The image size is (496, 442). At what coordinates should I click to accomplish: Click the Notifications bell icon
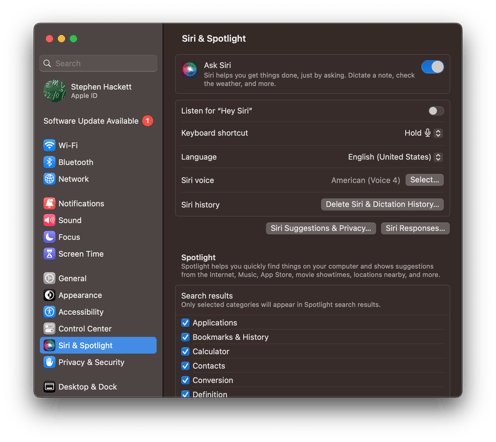(49, 203)
